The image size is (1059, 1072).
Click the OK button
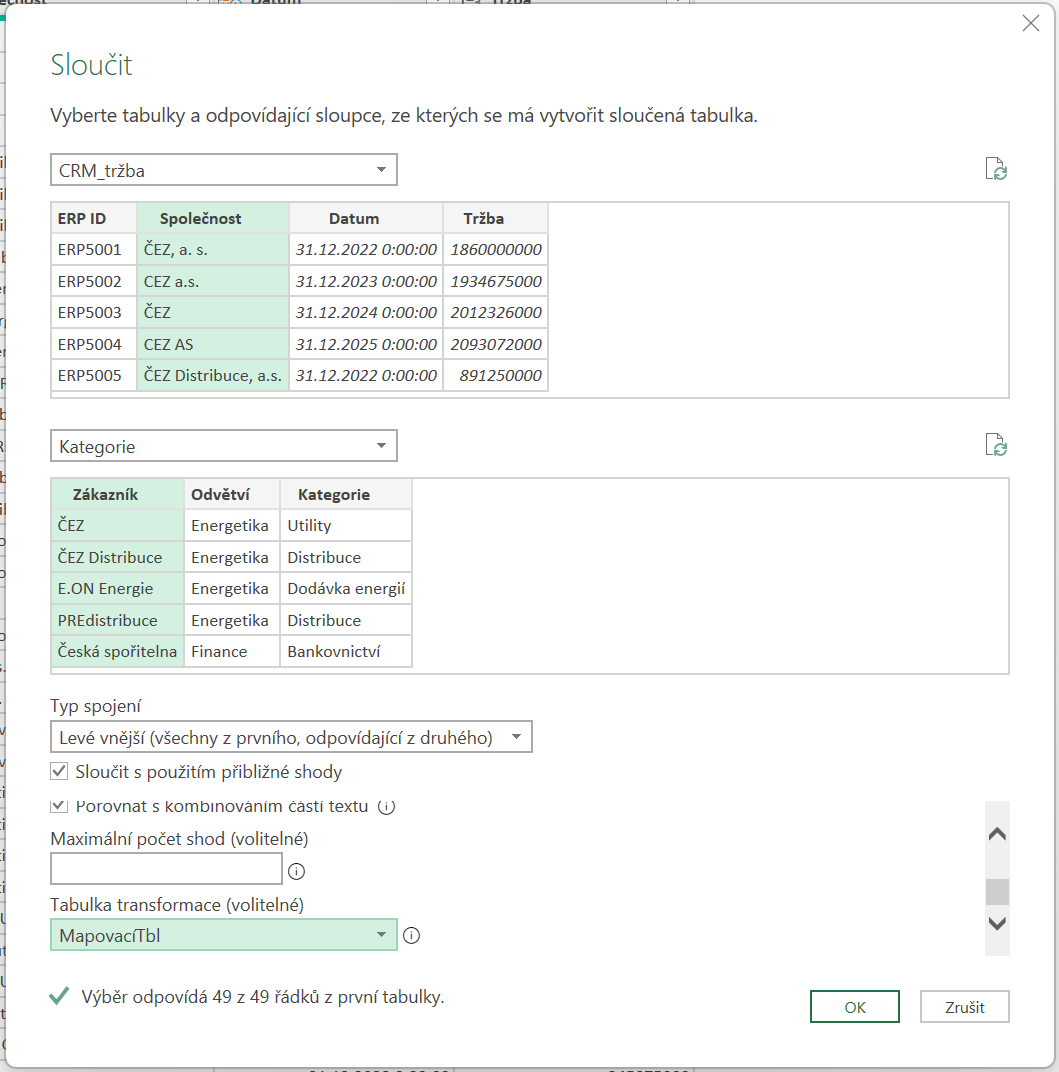tap(854, 1007)
